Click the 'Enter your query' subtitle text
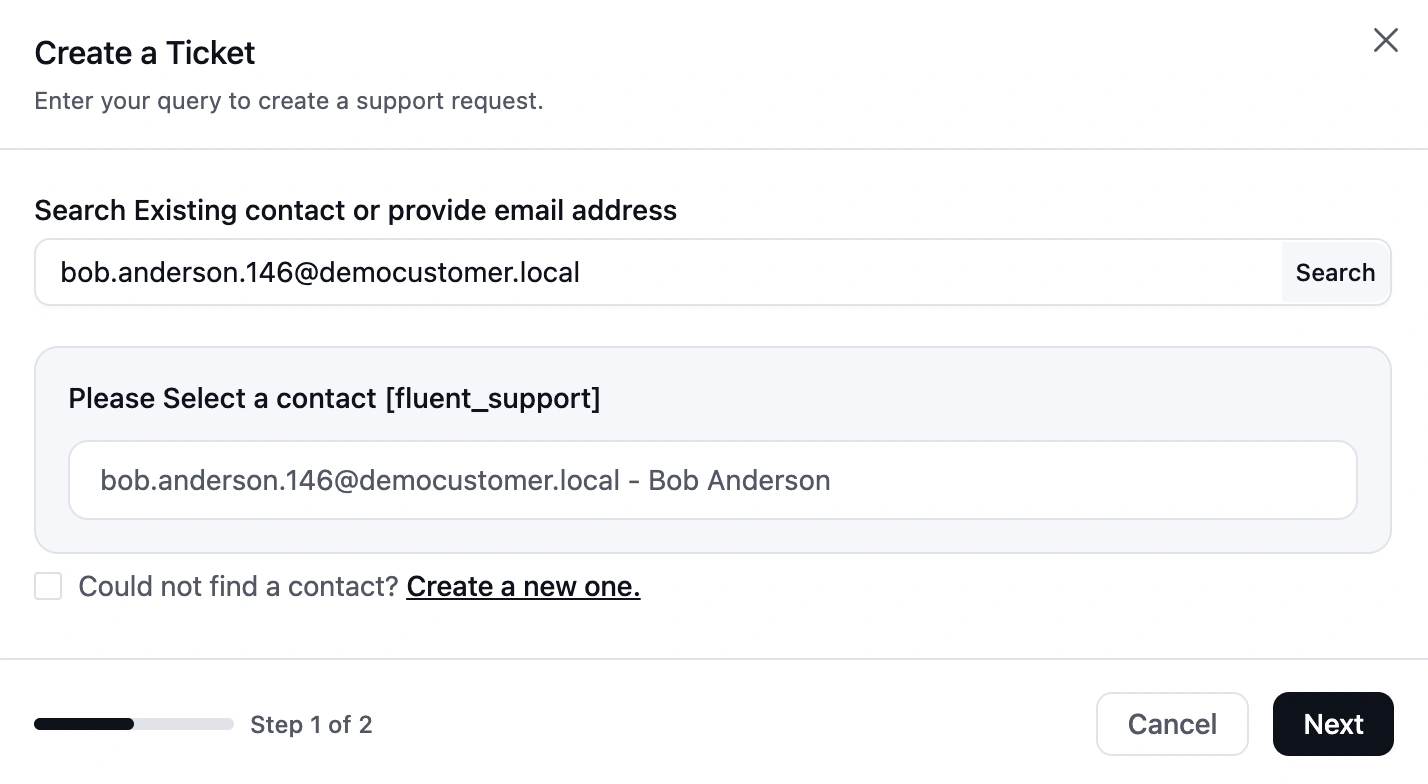Viewport: 1428px width, 784px height. (x=289, y=101)
